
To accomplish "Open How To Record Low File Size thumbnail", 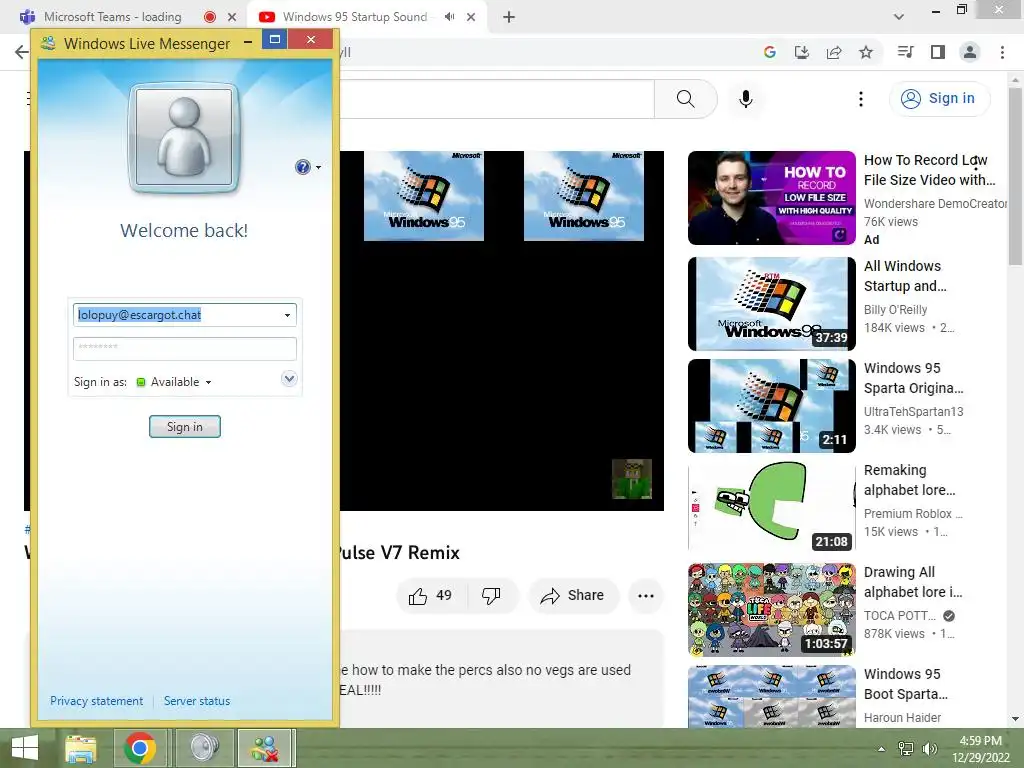I will click(772, 198).
